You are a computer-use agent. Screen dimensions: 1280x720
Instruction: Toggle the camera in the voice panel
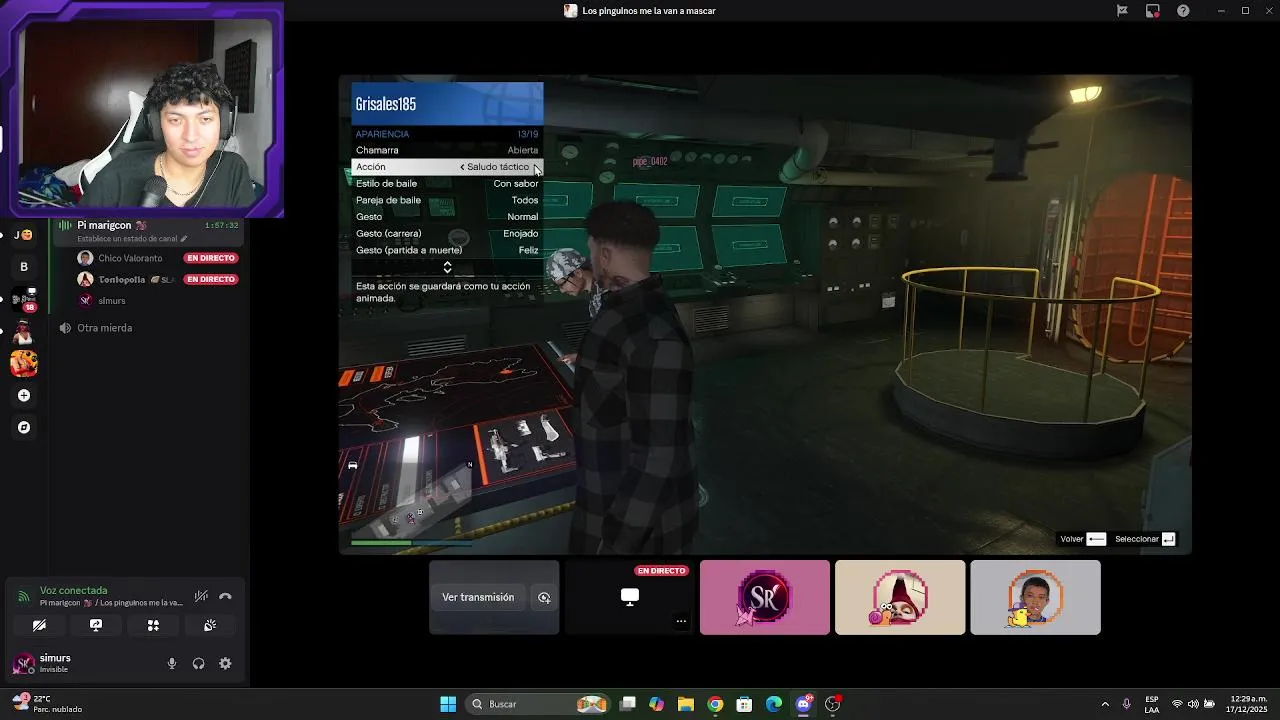[x=39, y=625]
